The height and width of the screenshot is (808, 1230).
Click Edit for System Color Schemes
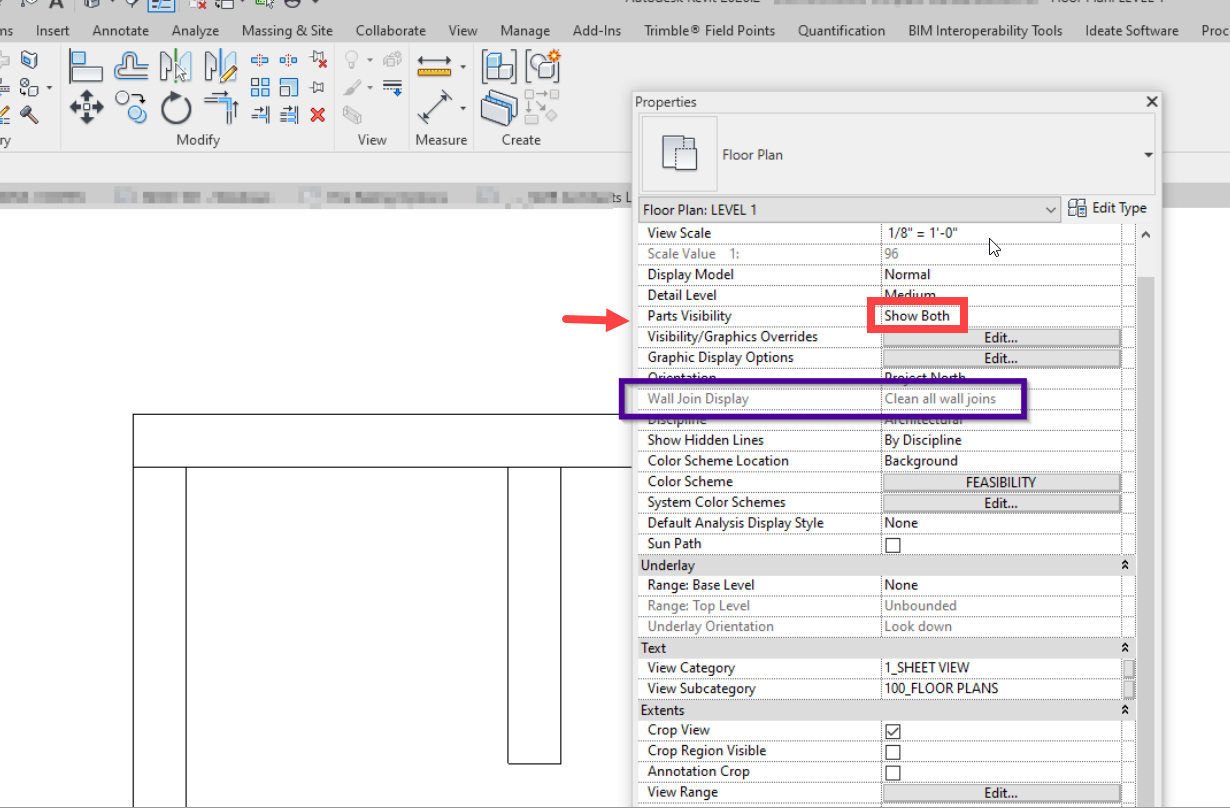coord(1001,503)
